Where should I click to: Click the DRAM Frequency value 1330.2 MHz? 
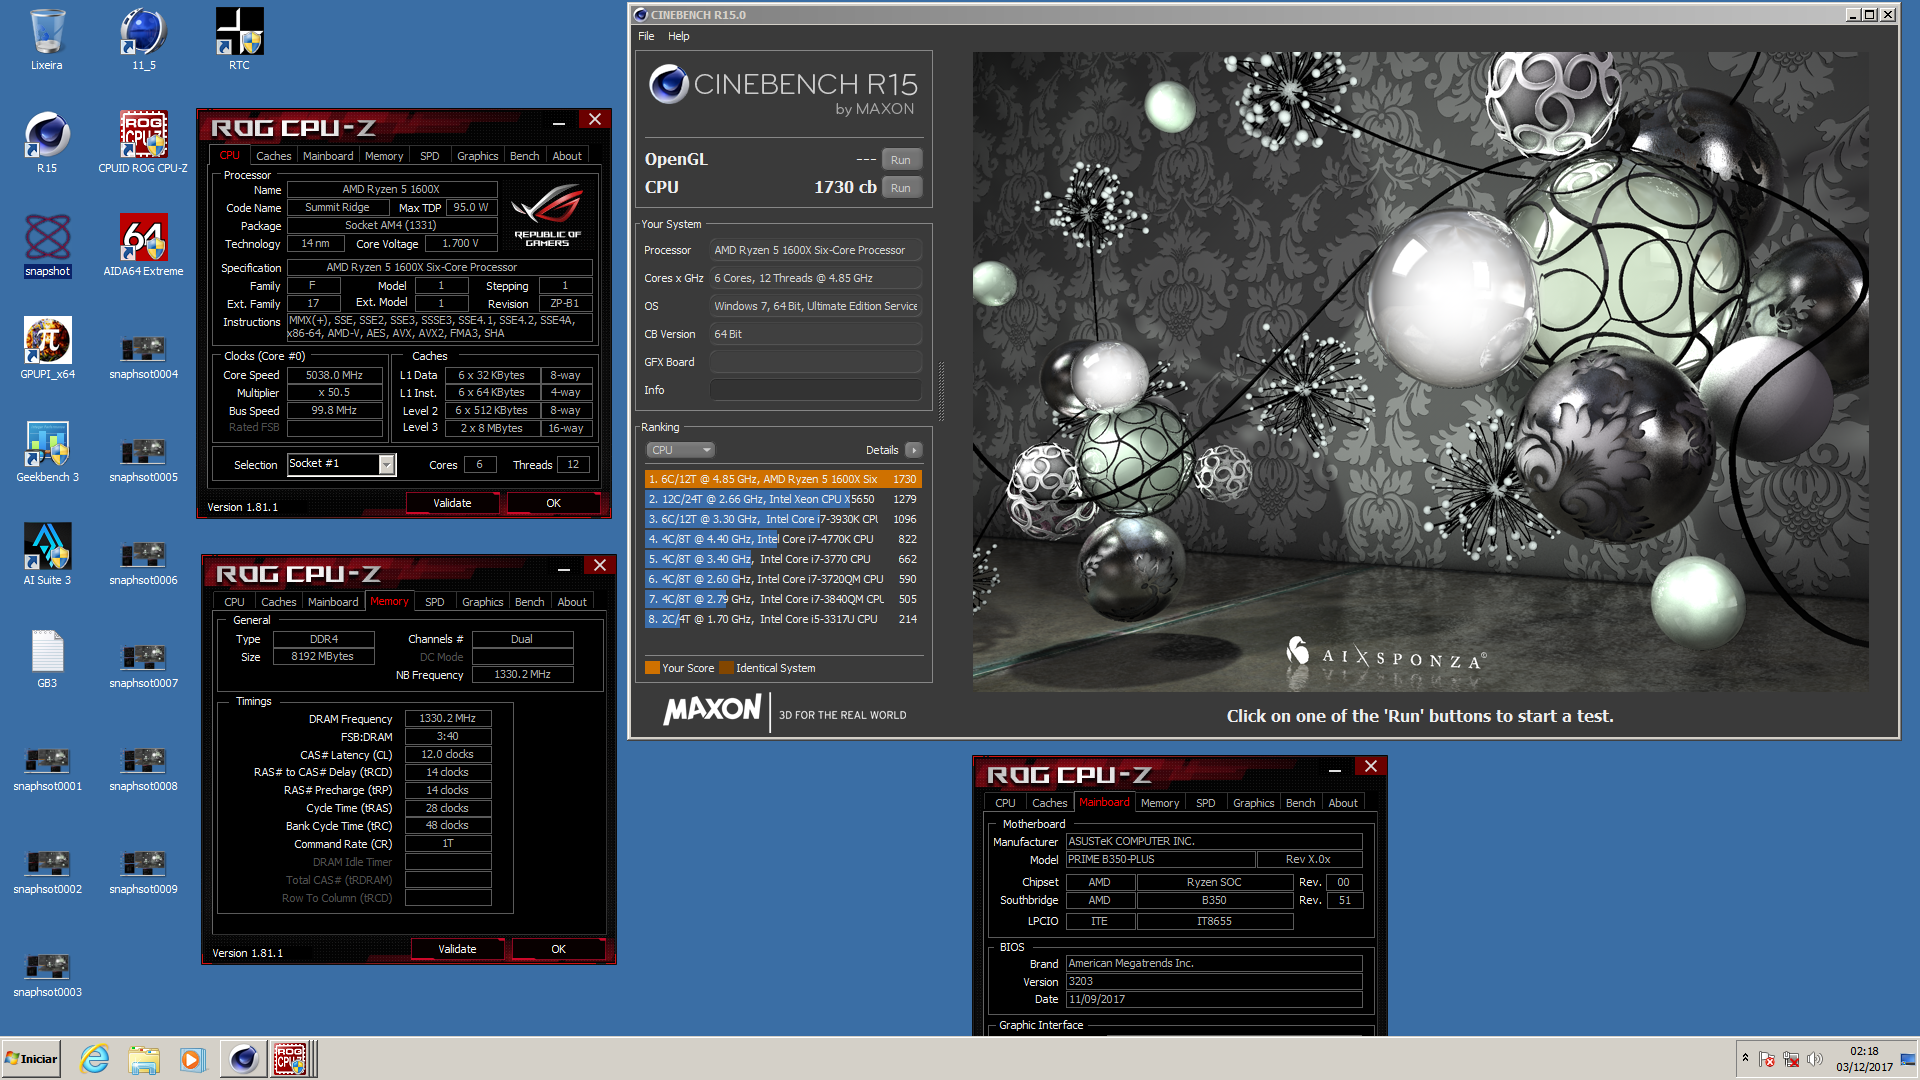[x=448, y=719]
